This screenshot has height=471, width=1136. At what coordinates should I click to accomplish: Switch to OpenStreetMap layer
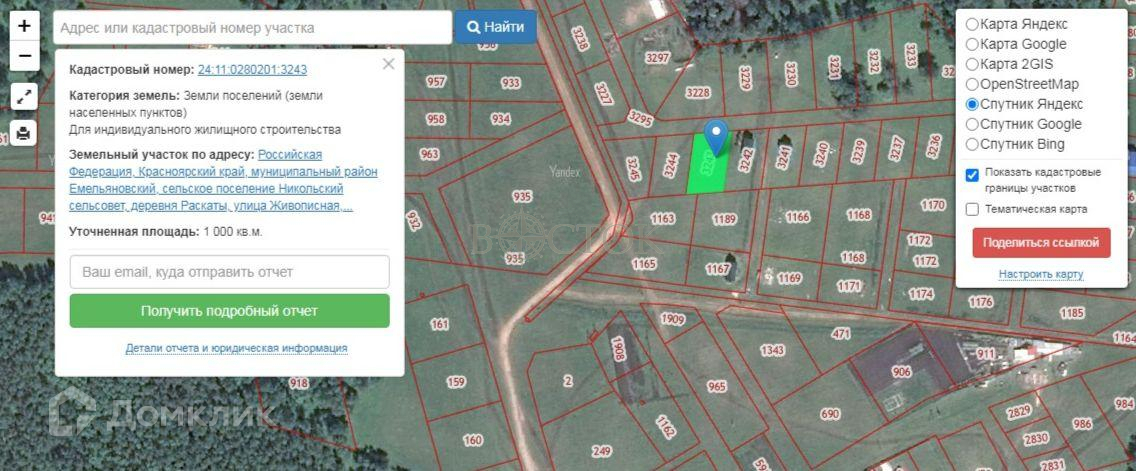coord(972,84)
